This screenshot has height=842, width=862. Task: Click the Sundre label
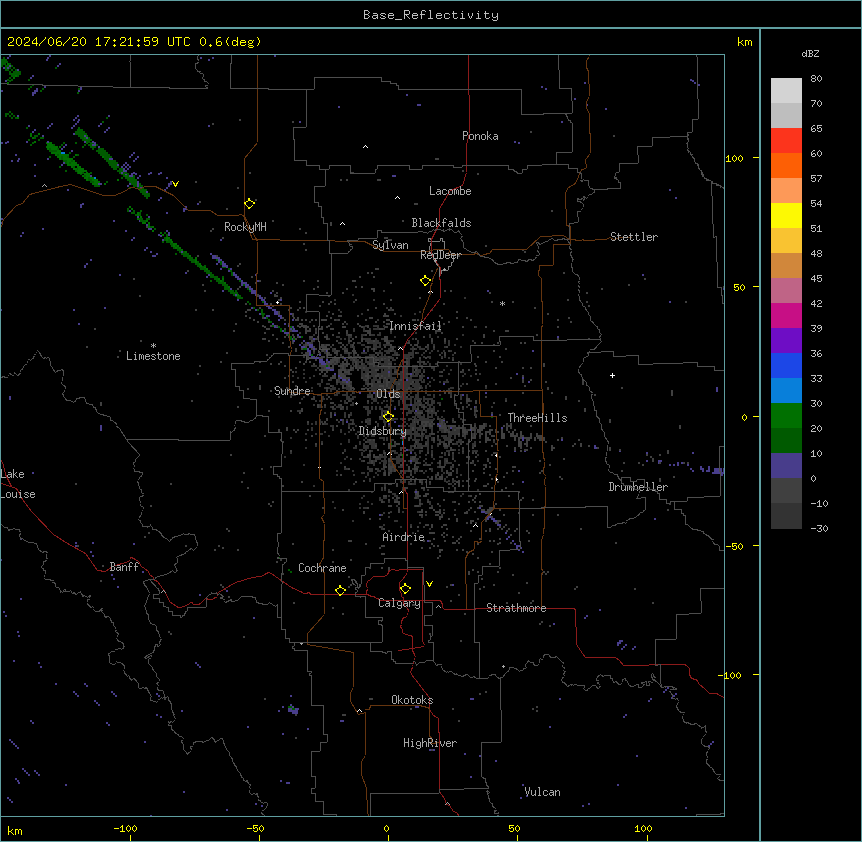click(292, 391)
